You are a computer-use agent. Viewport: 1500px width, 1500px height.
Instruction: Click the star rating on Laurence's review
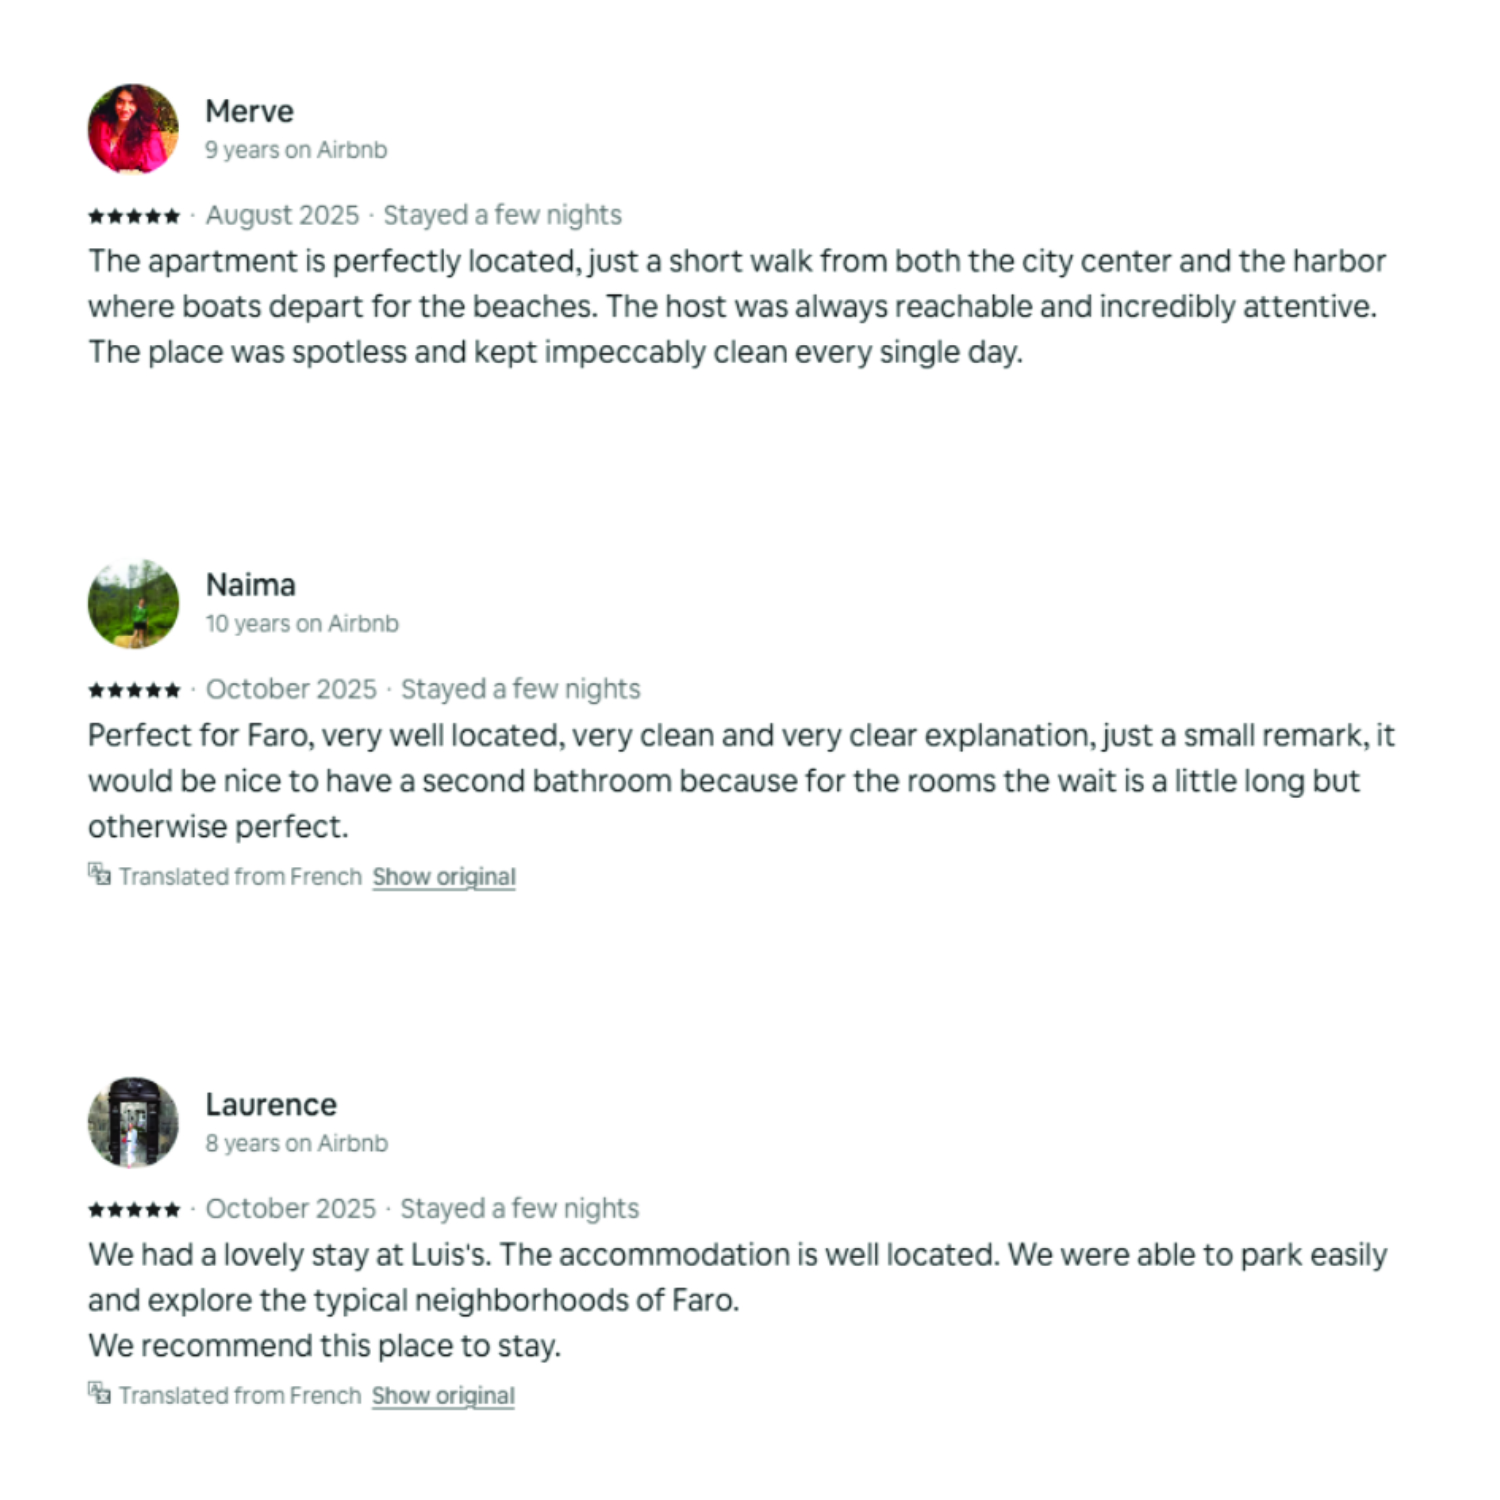tap(134, 1210)
